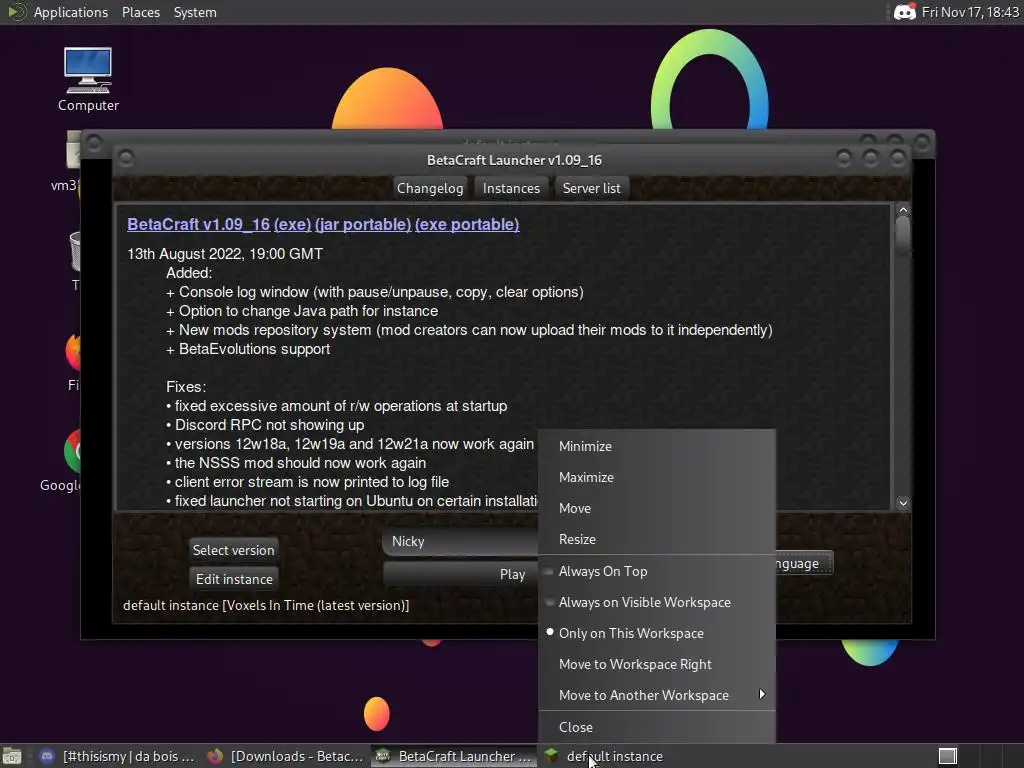Click the BetaCraft Launcher v1.09_16 title bar
This screenshot has width=1024, height=768.
coord(514,160)
